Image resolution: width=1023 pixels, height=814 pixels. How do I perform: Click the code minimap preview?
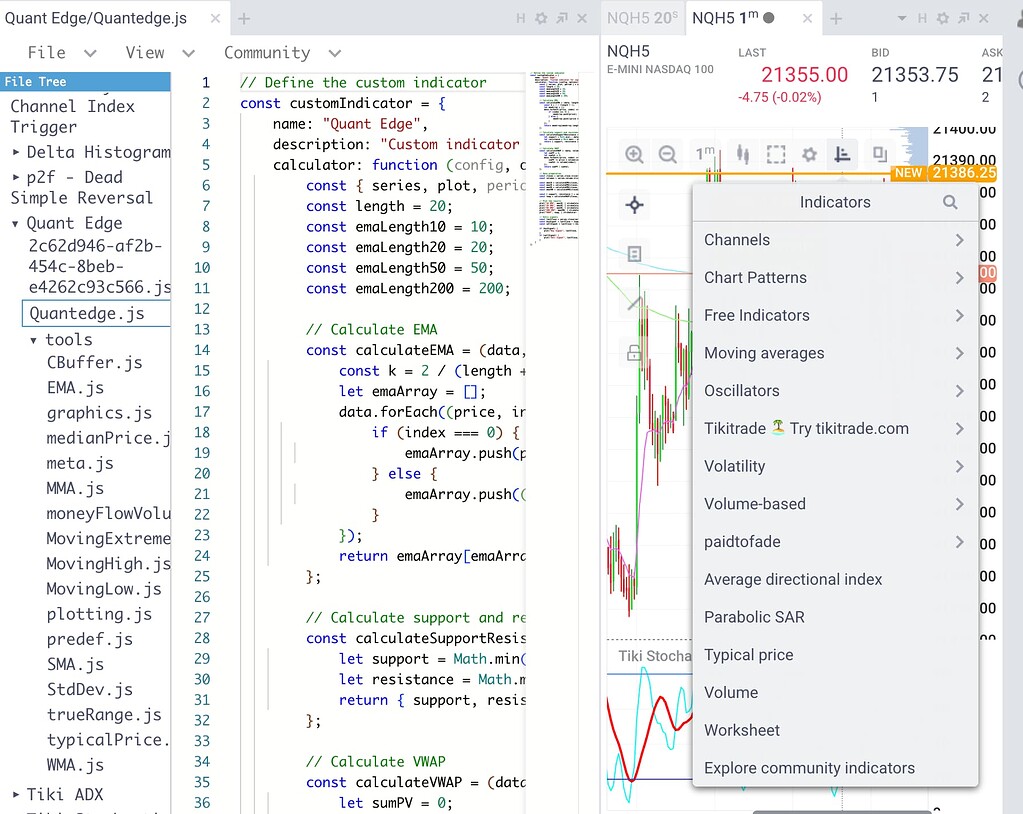[555, 150]
